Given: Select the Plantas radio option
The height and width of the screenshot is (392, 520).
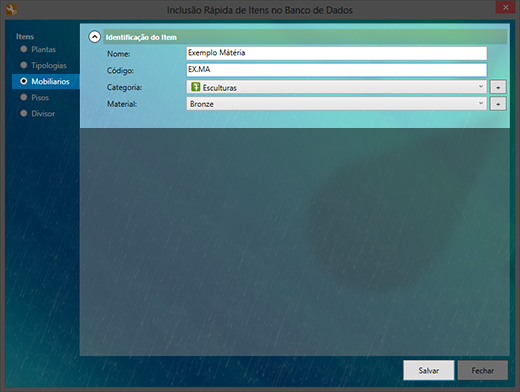Looking at the screenshot, I should pyautogui.click(x=38, y=49).
